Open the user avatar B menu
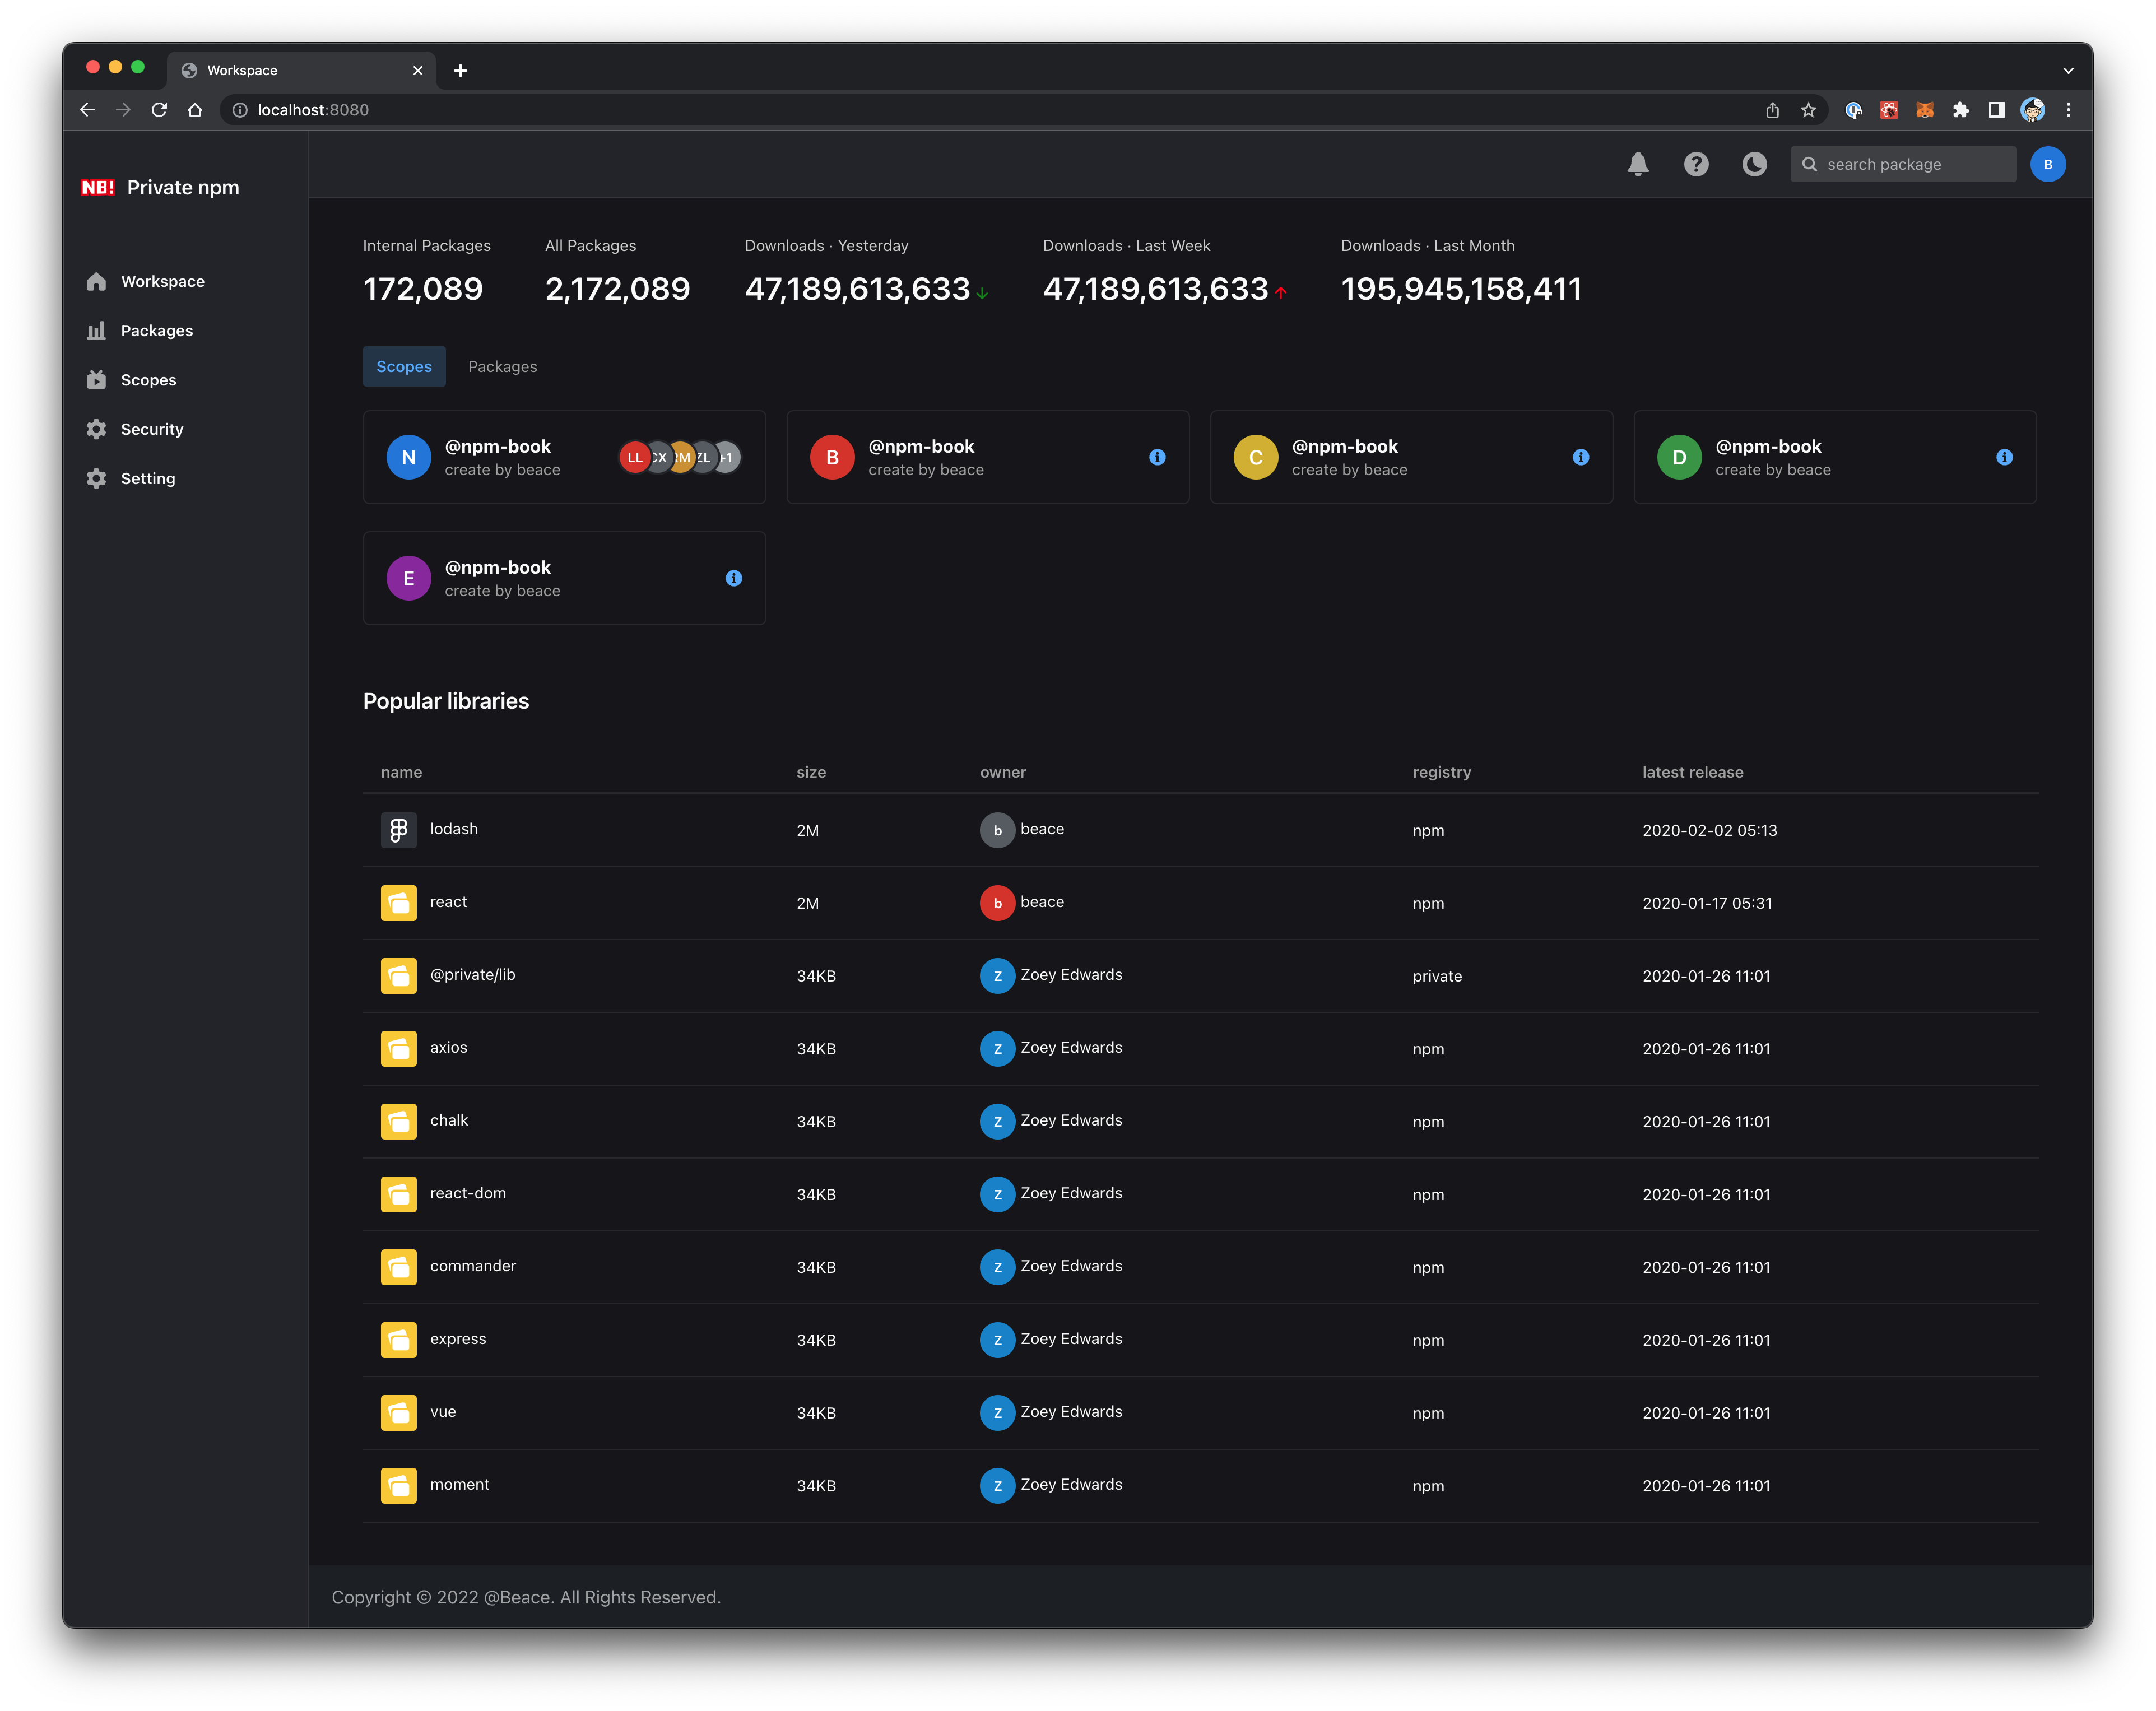 (2047, 164)
